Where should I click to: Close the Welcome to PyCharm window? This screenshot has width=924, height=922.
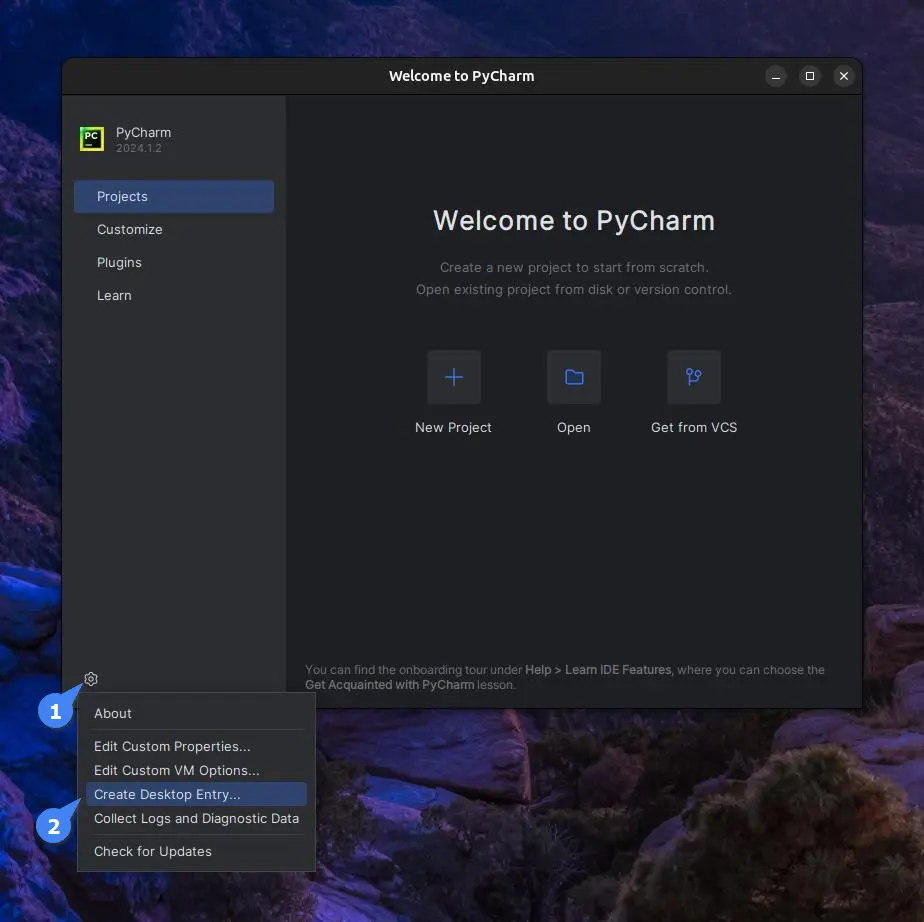844,77
